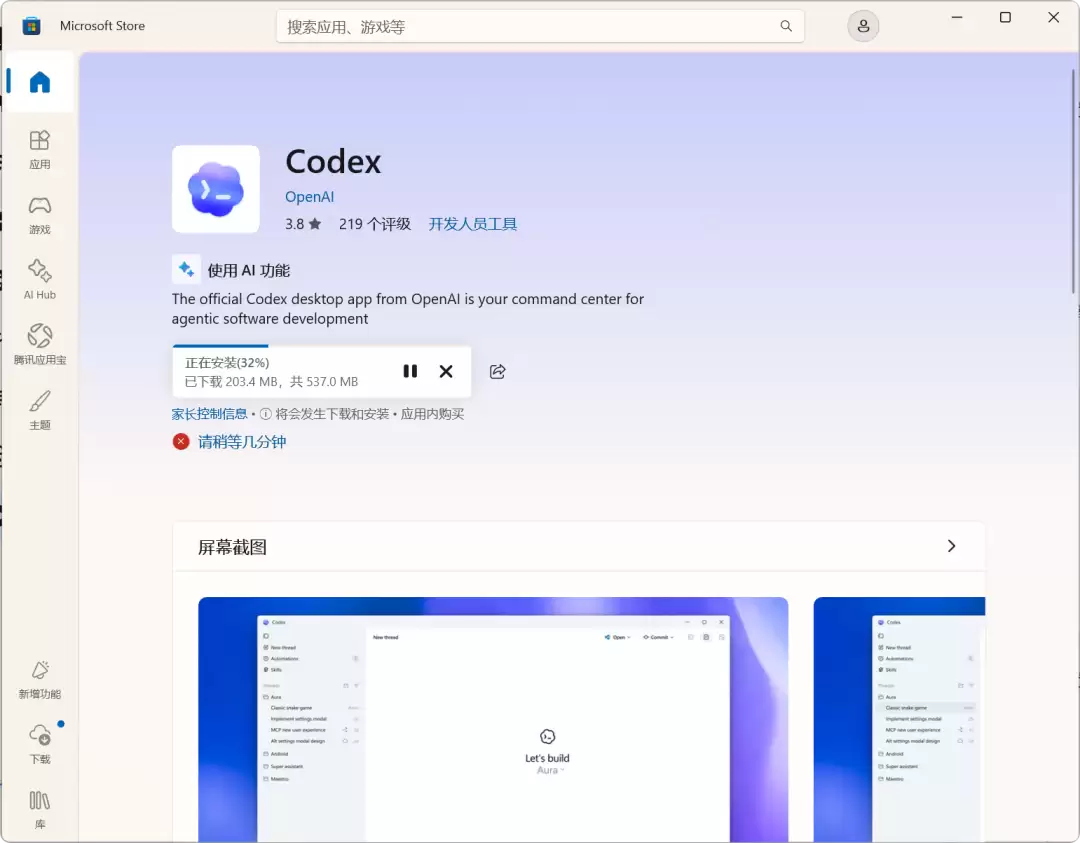The image size is (1080, 843).
Task: Click the 应用内购买 text
Action: click(x=433, y=414)
